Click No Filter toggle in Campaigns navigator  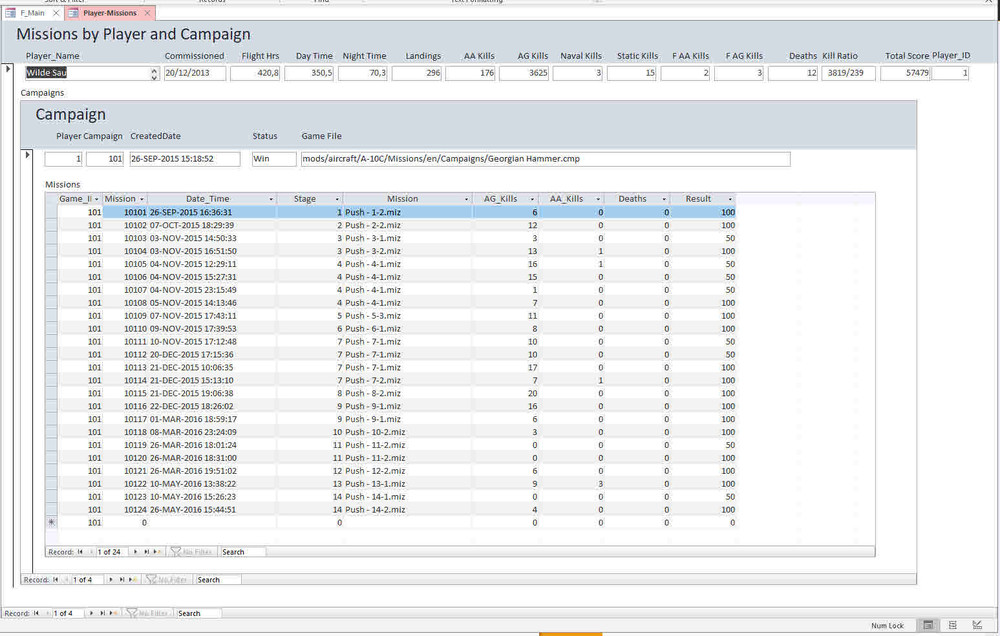coord(166,580)
